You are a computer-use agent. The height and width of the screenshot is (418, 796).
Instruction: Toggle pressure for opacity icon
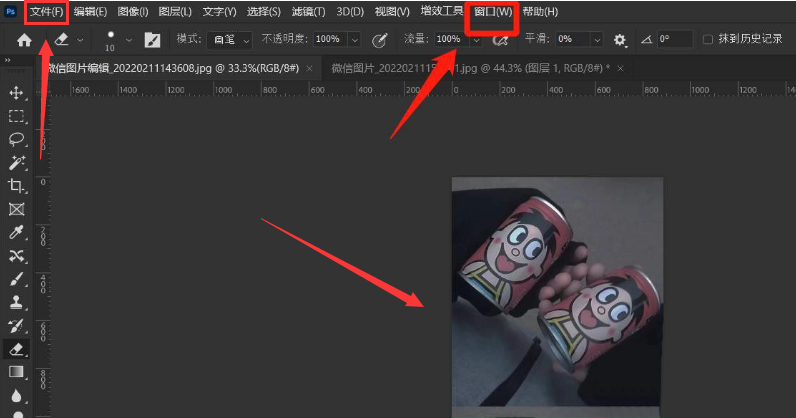(379, 40)
